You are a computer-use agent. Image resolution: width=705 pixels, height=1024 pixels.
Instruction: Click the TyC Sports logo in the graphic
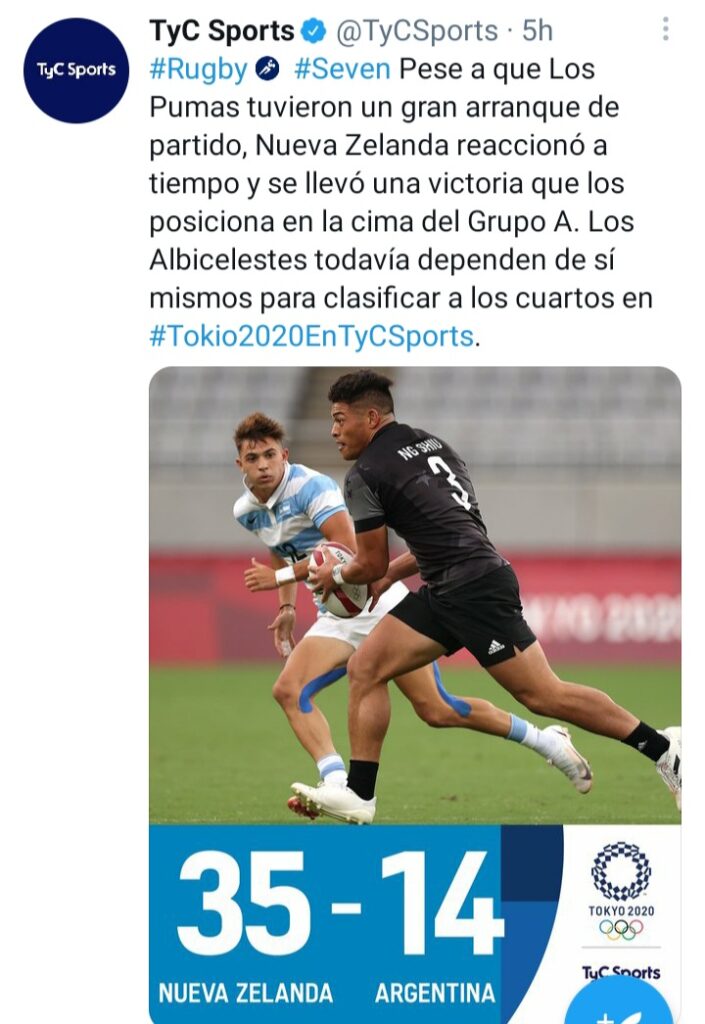tap(621, 972)
